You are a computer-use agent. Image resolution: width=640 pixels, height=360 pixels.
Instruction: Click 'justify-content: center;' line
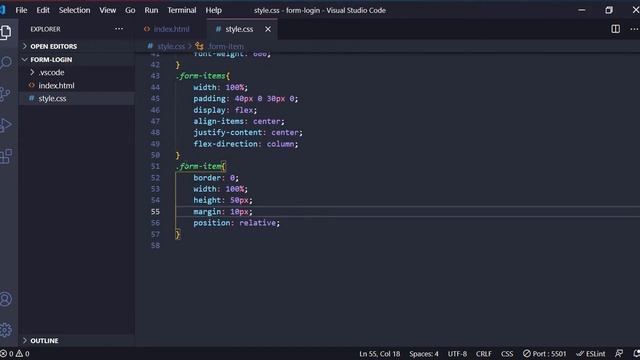tap(248, 132)
